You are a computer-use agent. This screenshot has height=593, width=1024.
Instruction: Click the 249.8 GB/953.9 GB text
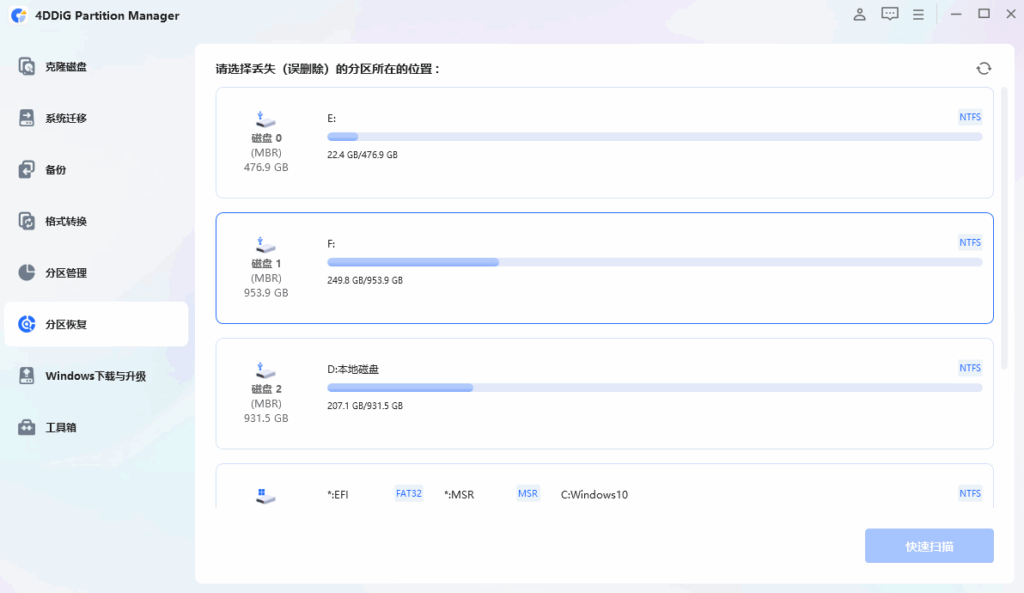pyautogui.click(x=365, y=280)
